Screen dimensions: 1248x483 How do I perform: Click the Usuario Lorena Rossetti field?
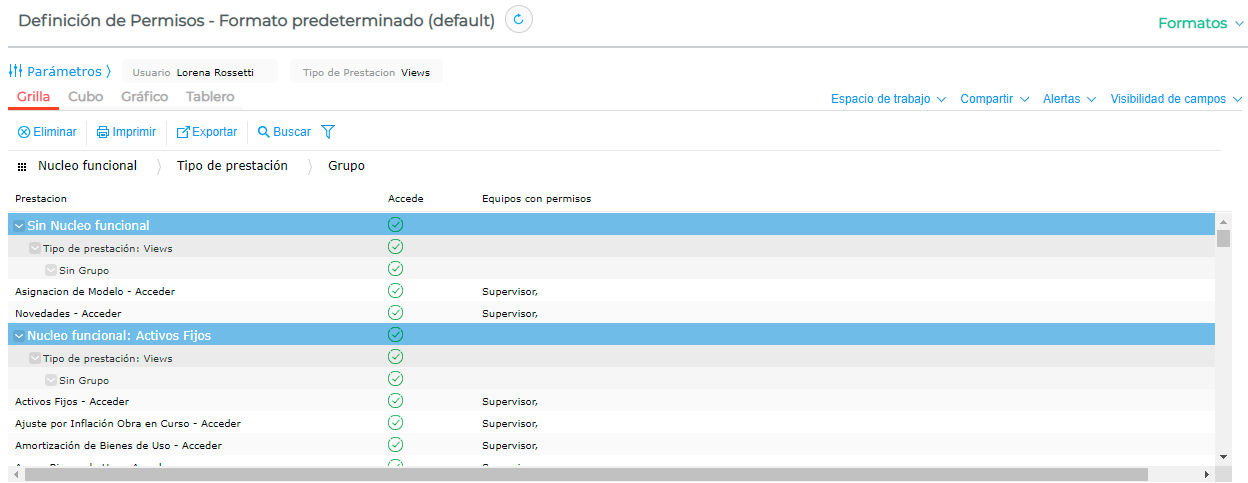click(199, 72)
